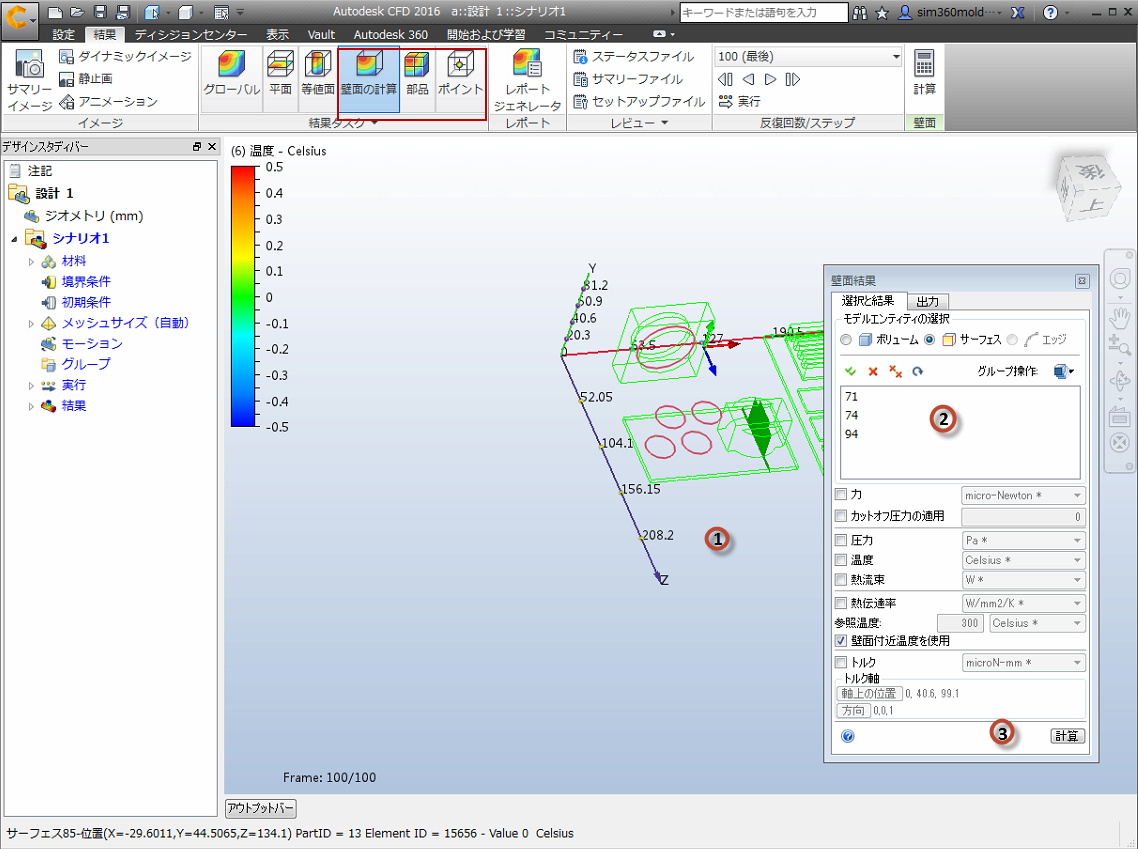Screen dimensions: 1138x849
Task: Click the 実行 run button in ribbon
Action: tap(740, 102)
